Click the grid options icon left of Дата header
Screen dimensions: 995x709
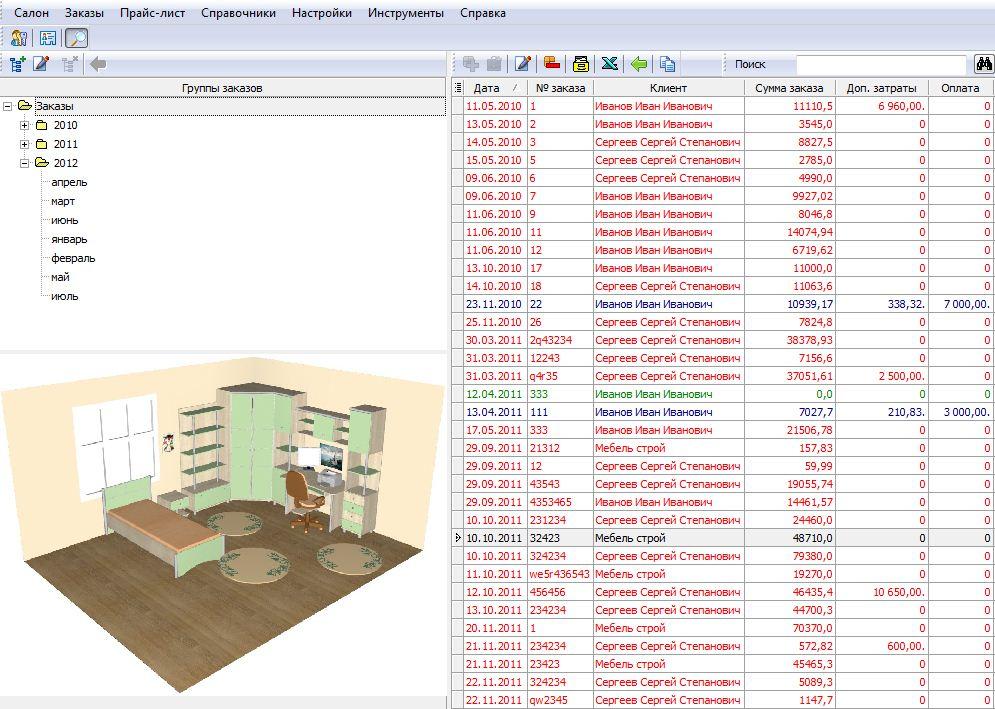click(x=458, y=88)
